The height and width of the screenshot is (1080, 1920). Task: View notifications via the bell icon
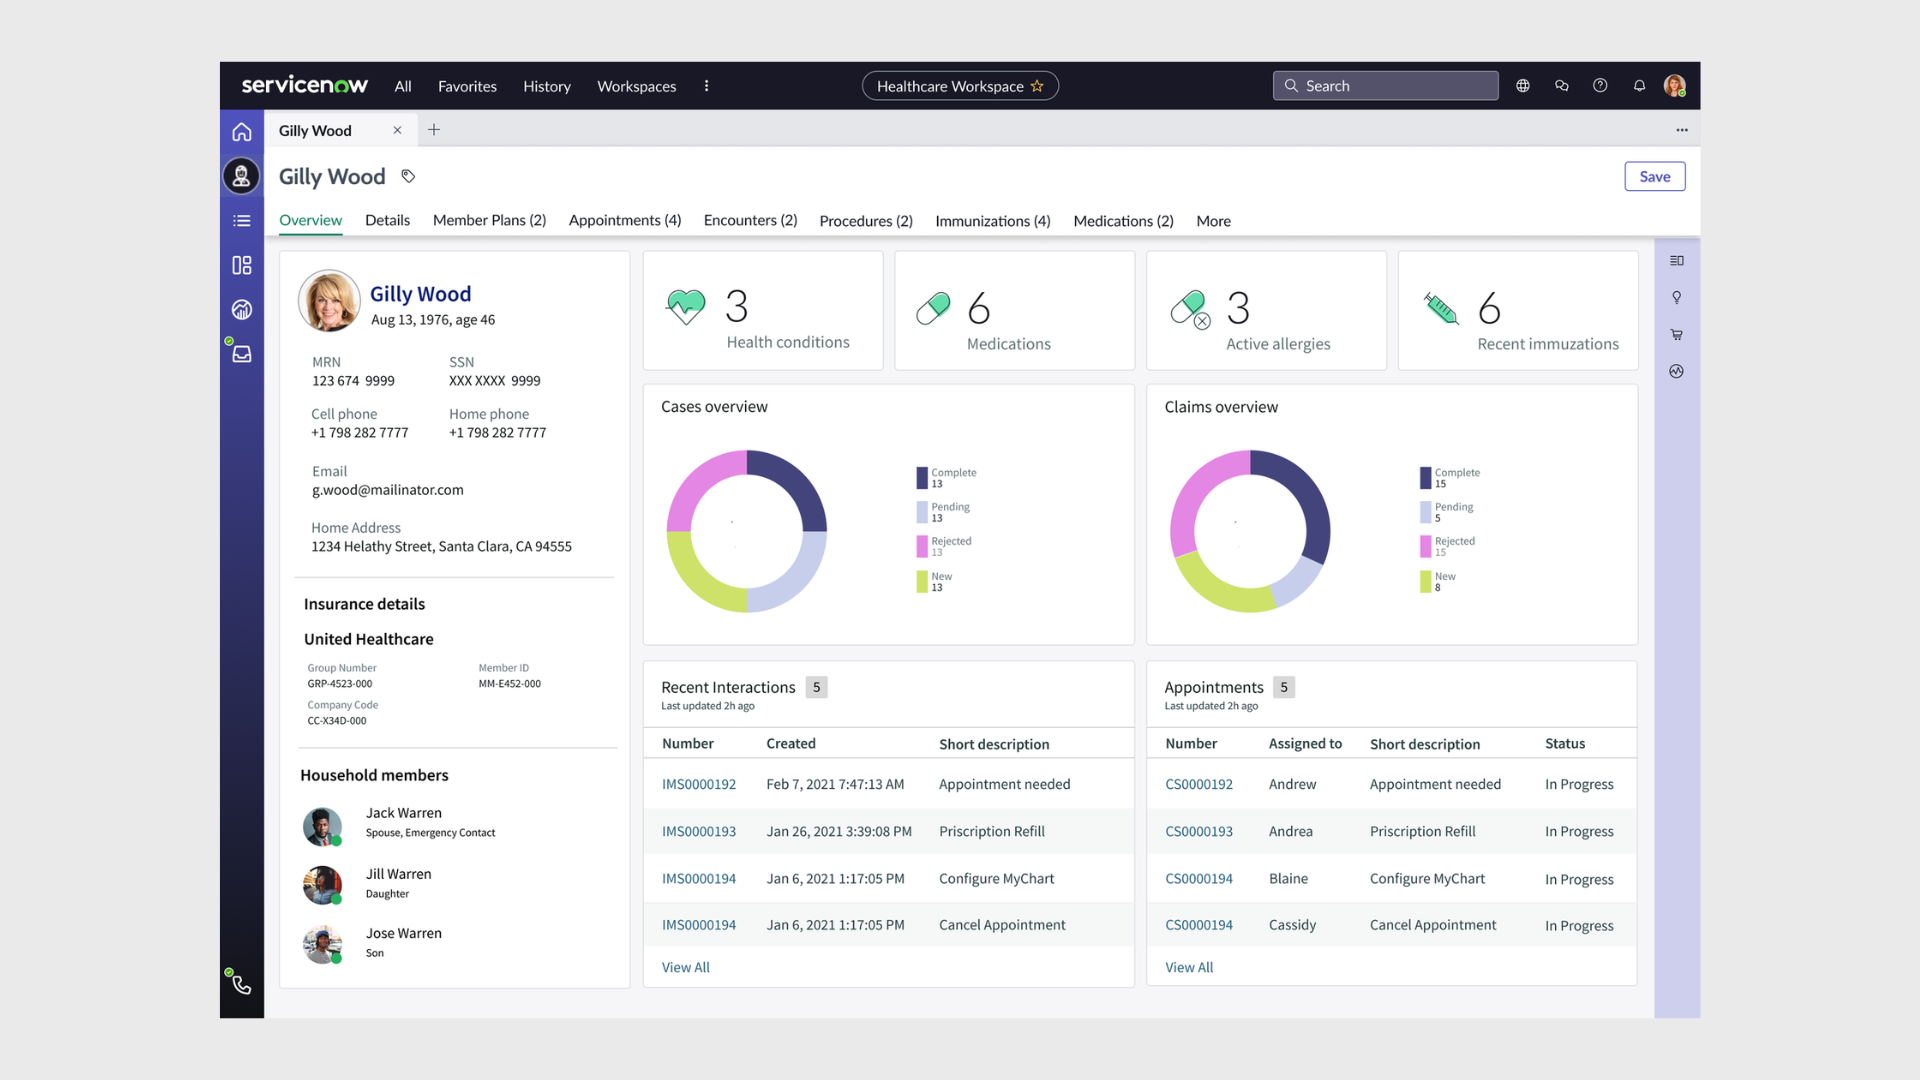click(x=1638, y=86)
